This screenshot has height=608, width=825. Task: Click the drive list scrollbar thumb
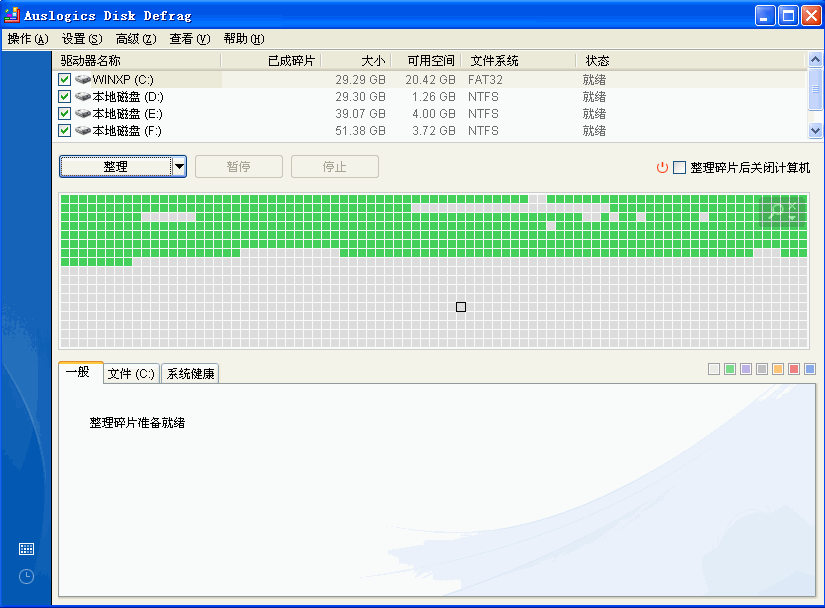click(815, 89)
